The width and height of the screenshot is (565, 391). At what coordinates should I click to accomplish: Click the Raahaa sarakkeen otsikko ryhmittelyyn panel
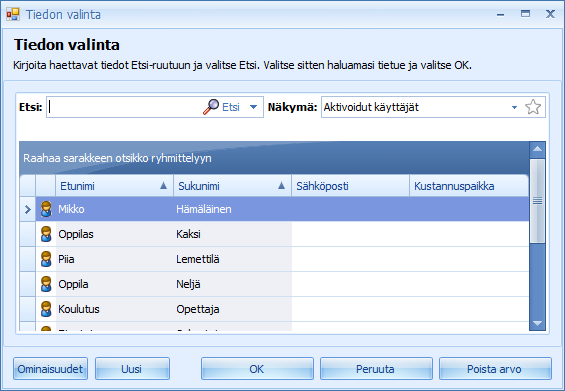(x=274, y=158)
